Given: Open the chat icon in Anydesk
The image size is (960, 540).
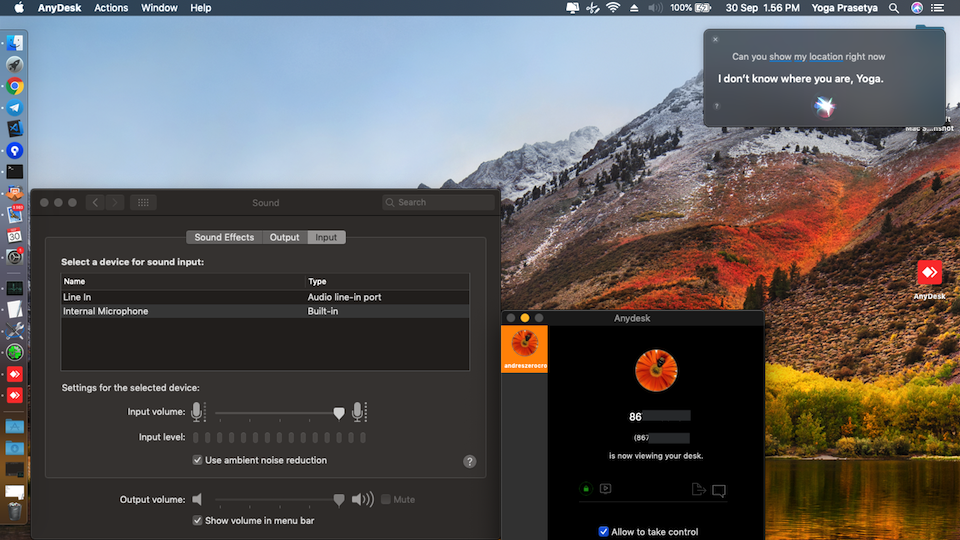Looking at the screenshot, I should tap(719, 490).
